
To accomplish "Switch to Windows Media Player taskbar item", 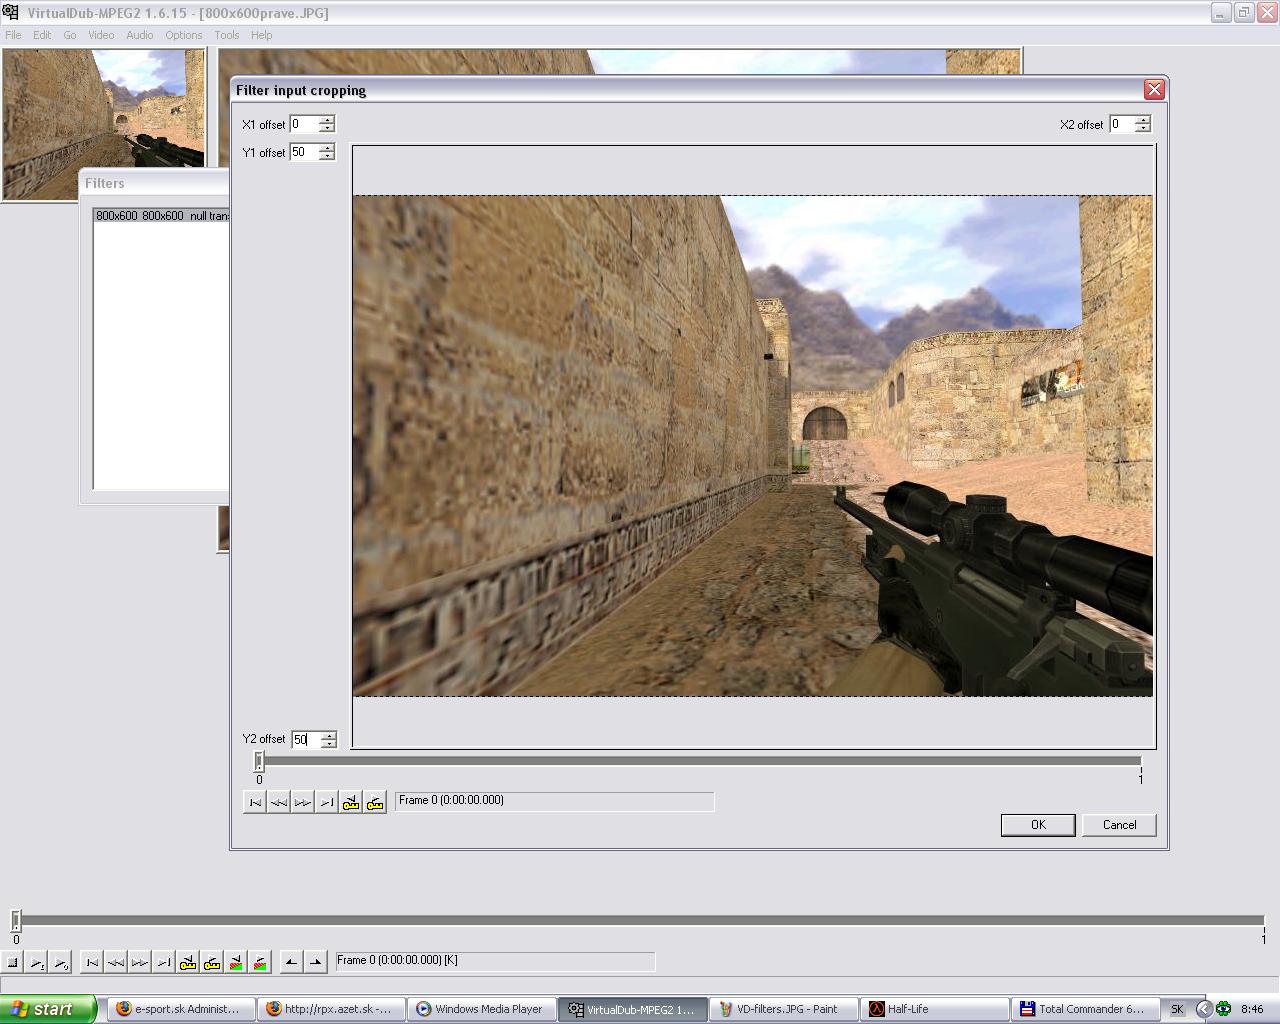I will tap(481, 1009).
